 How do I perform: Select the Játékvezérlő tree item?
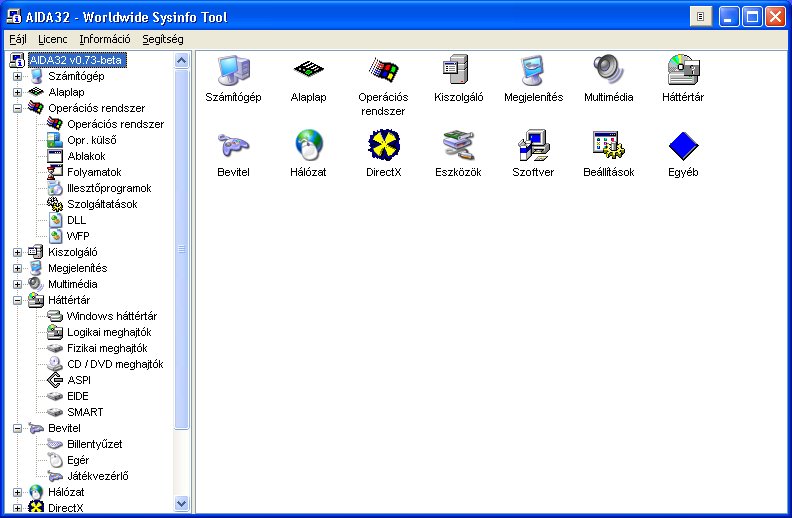pyautogui.click(x=97, y=476)
